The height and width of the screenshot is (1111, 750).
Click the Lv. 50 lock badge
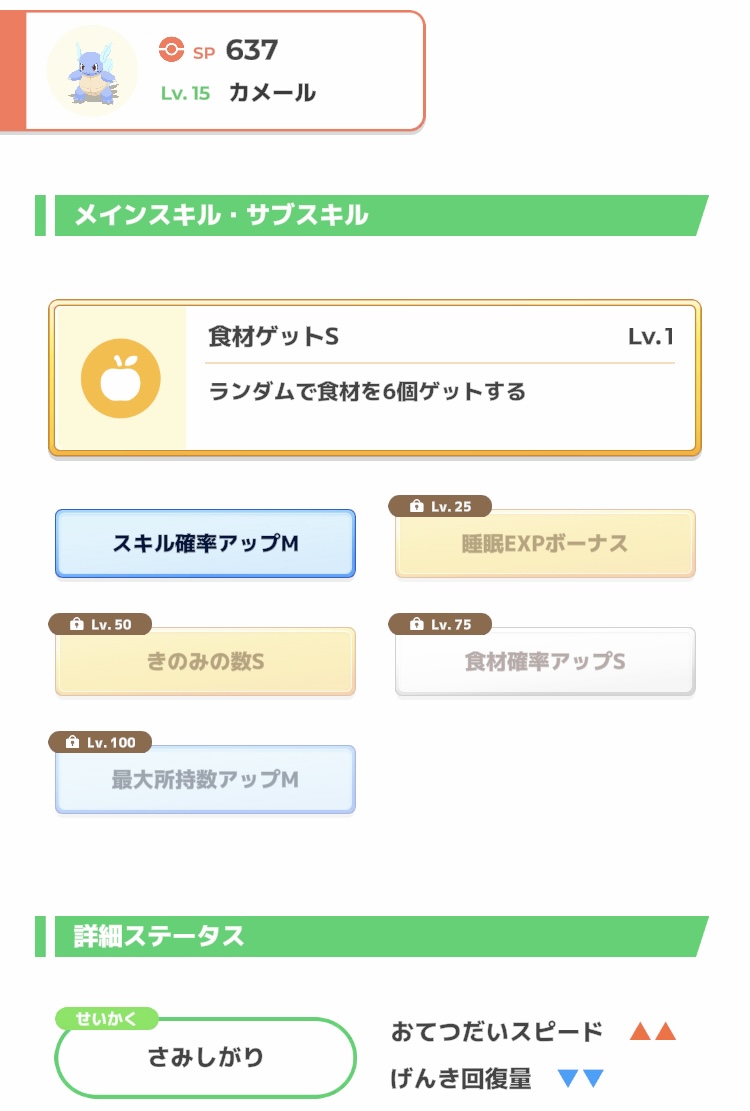coord(100,624)
